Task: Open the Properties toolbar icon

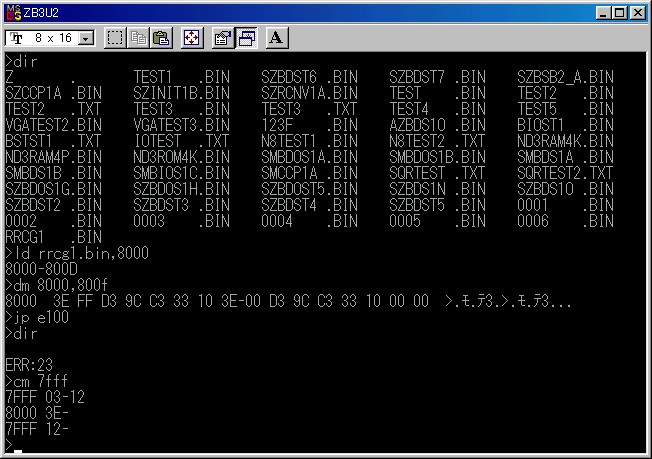Action: coord(222,38)
